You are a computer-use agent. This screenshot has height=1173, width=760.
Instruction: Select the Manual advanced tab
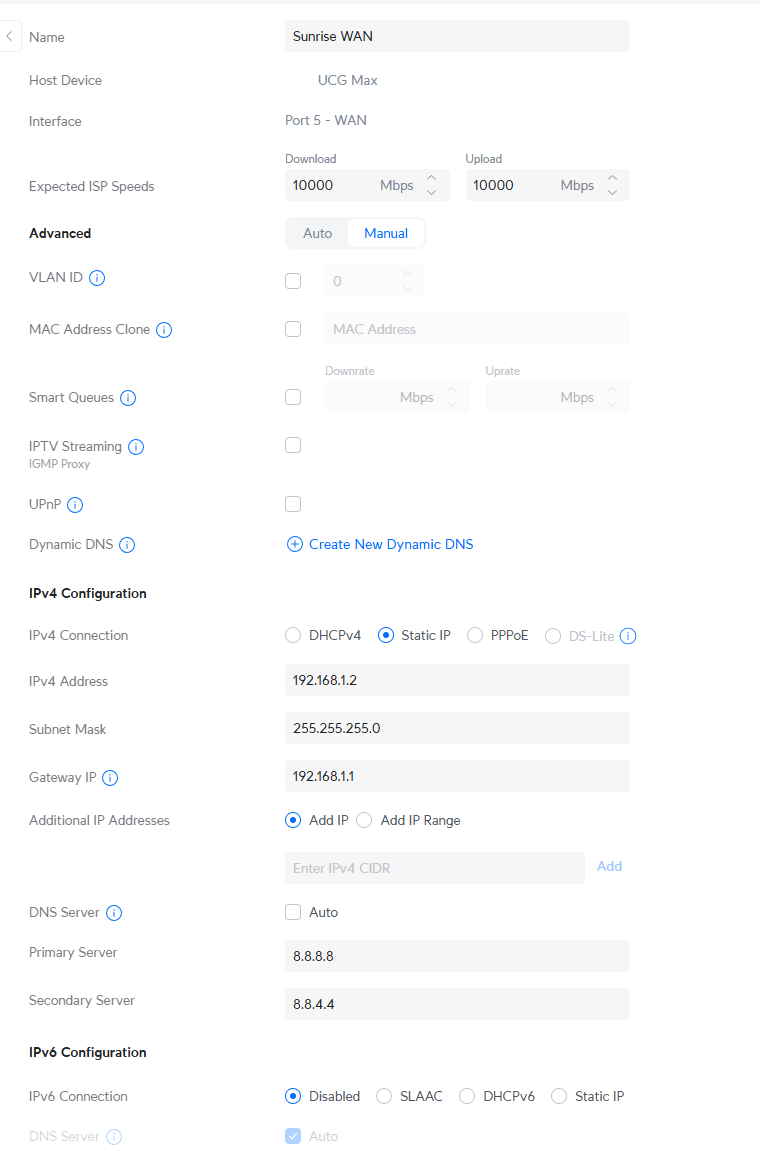(x=386, y=233)
